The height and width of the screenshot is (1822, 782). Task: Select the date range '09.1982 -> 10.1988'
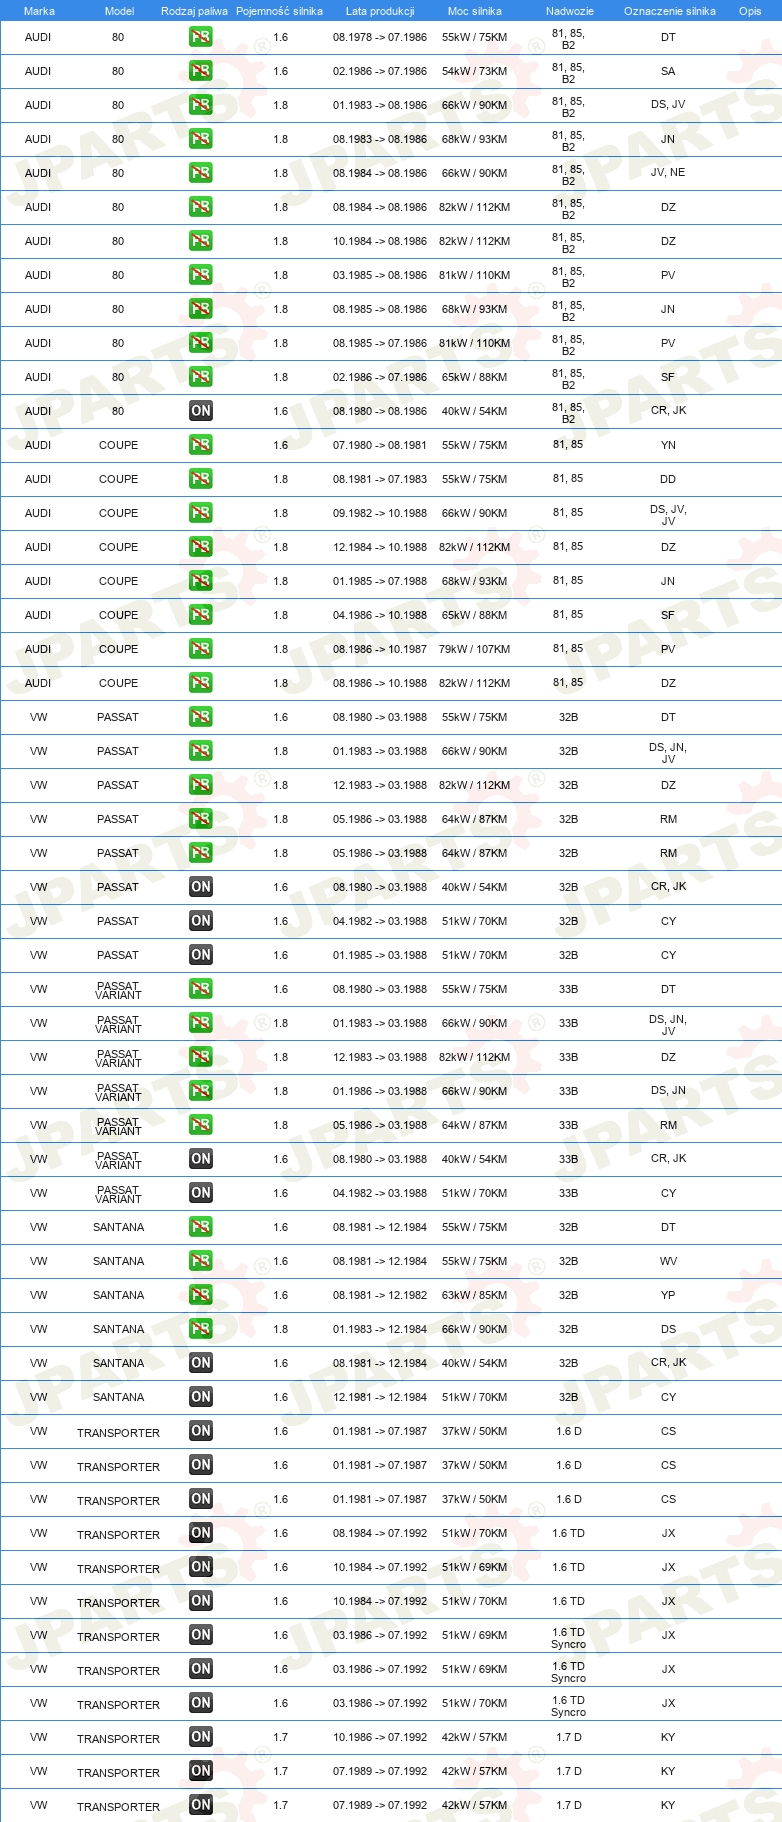click(380, 513)
